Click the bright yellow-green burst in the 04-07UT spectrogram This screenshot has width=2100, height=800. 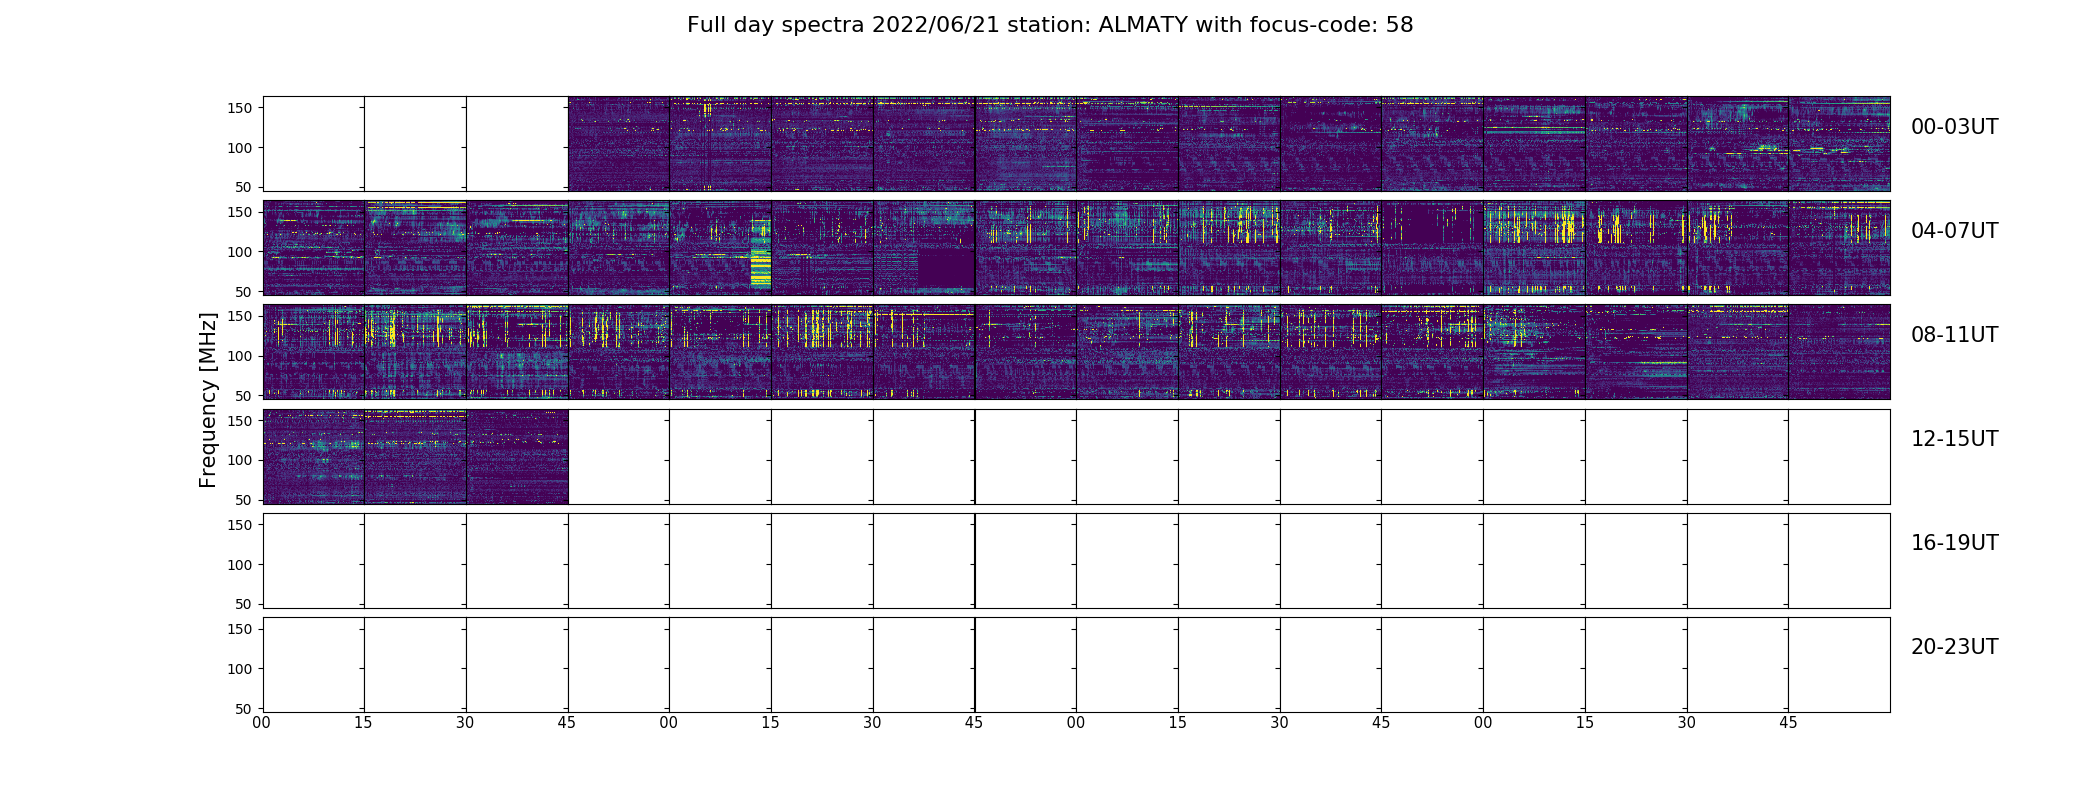click(761, 254)
